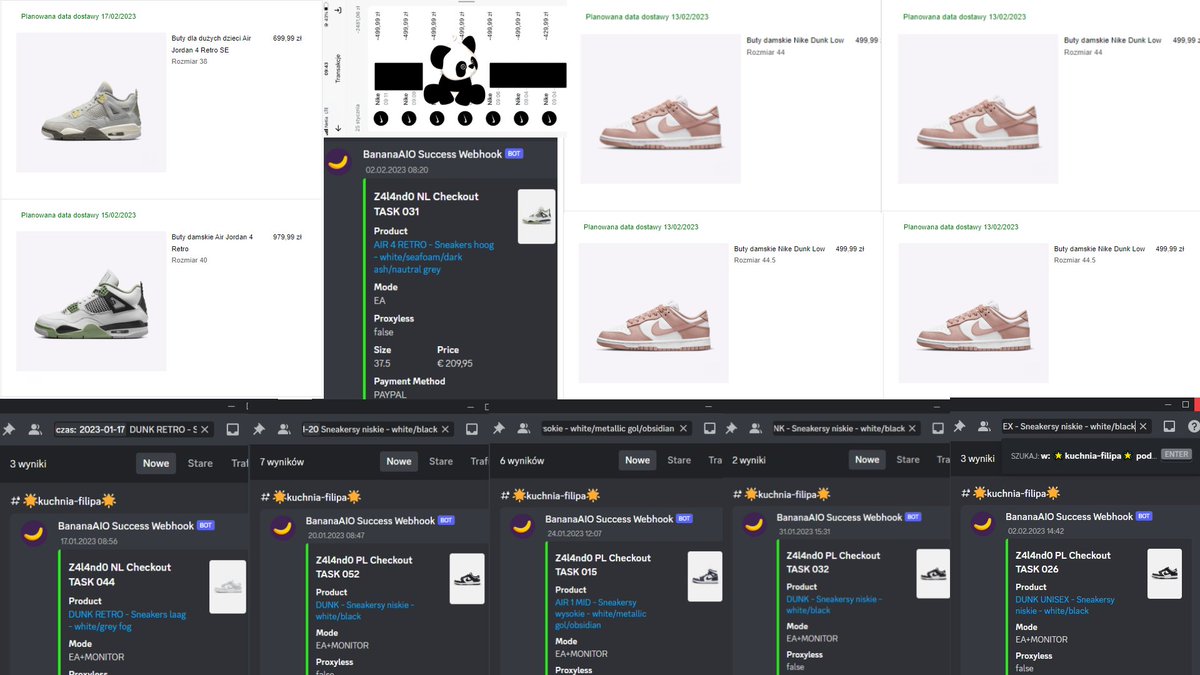Open the TASK 032 'DUNK - Sneakersy niskie' product link
1200x675 pixels.
click(x=834, y=604)
